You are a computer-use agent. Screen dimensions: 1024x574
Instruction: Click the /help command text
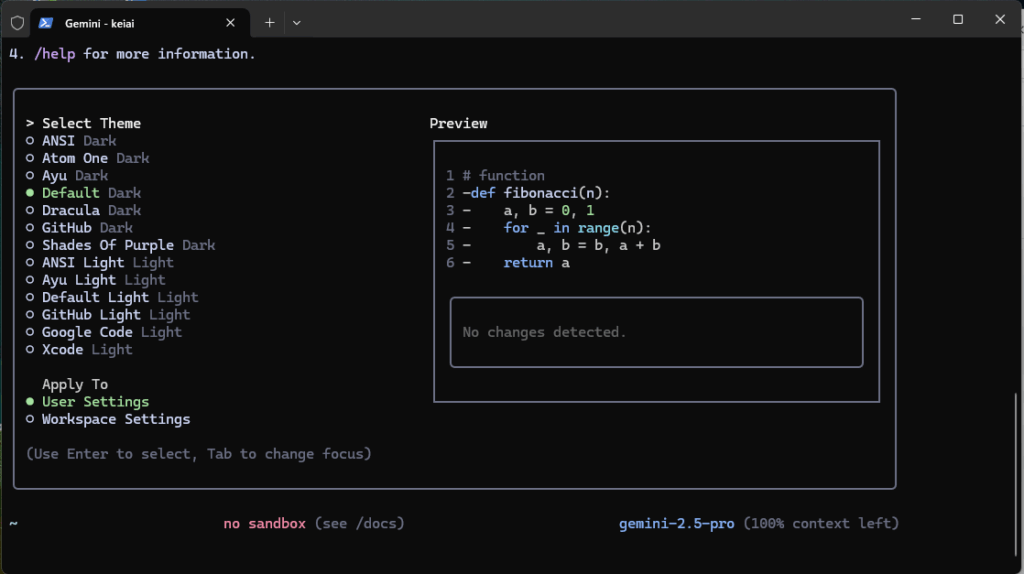click(x=55, y=54)
